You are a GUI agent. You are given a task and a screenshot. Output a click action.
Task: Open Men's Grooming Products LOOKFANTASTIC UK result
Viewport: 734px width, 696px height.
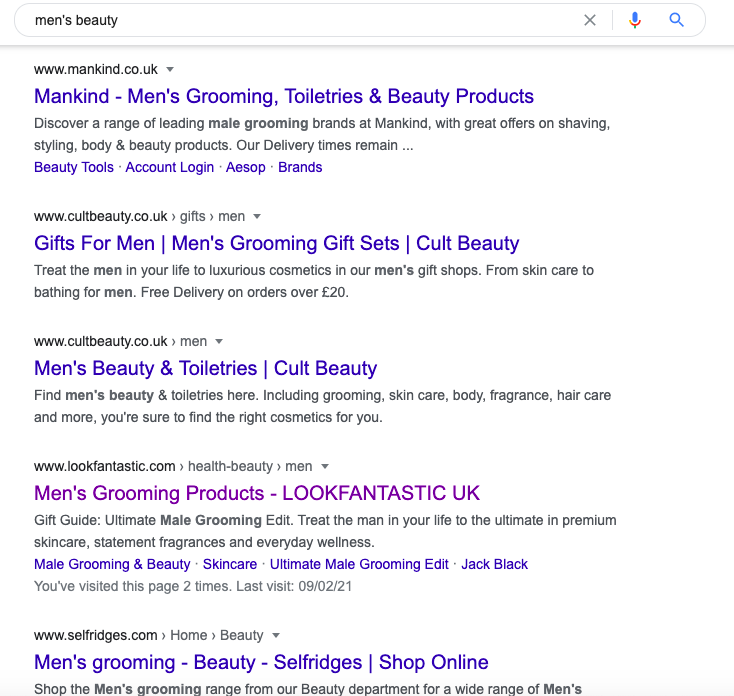tap(257, 493)
